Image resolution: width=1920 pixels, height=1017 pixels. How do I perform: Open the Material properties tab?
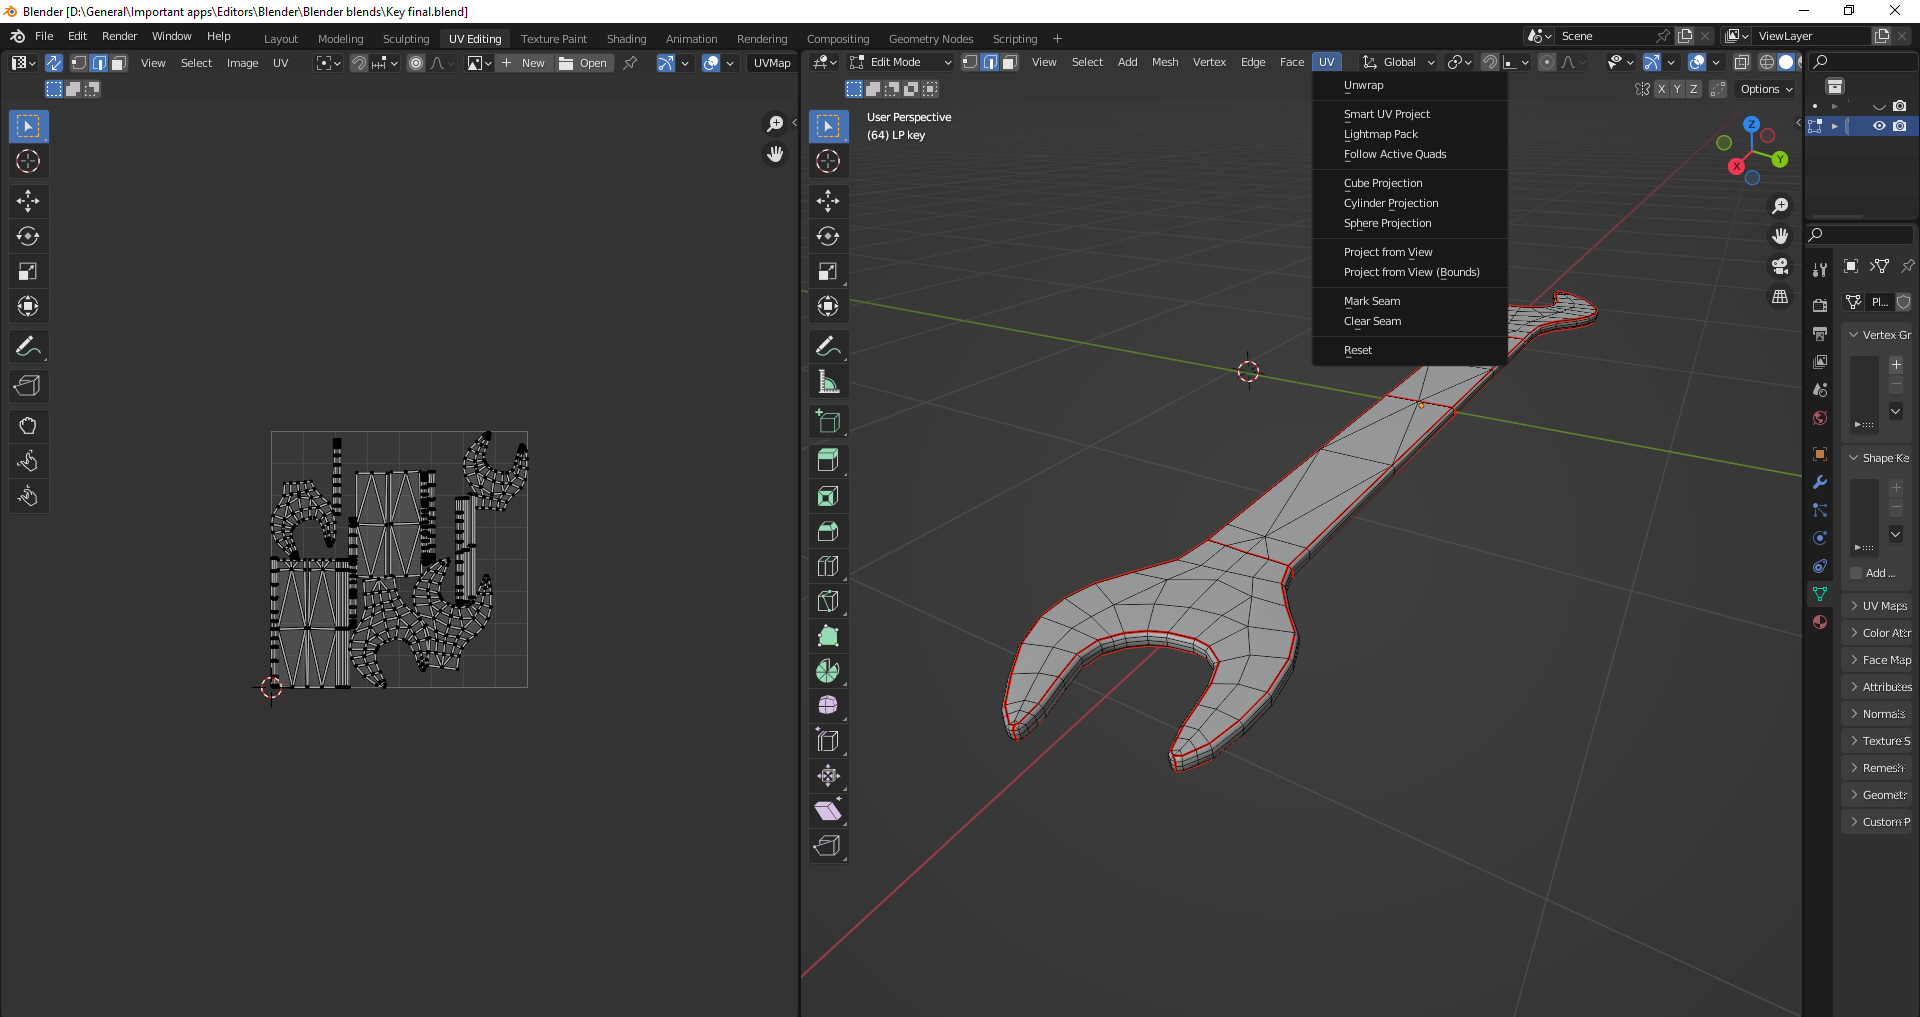coord(1820,622)
